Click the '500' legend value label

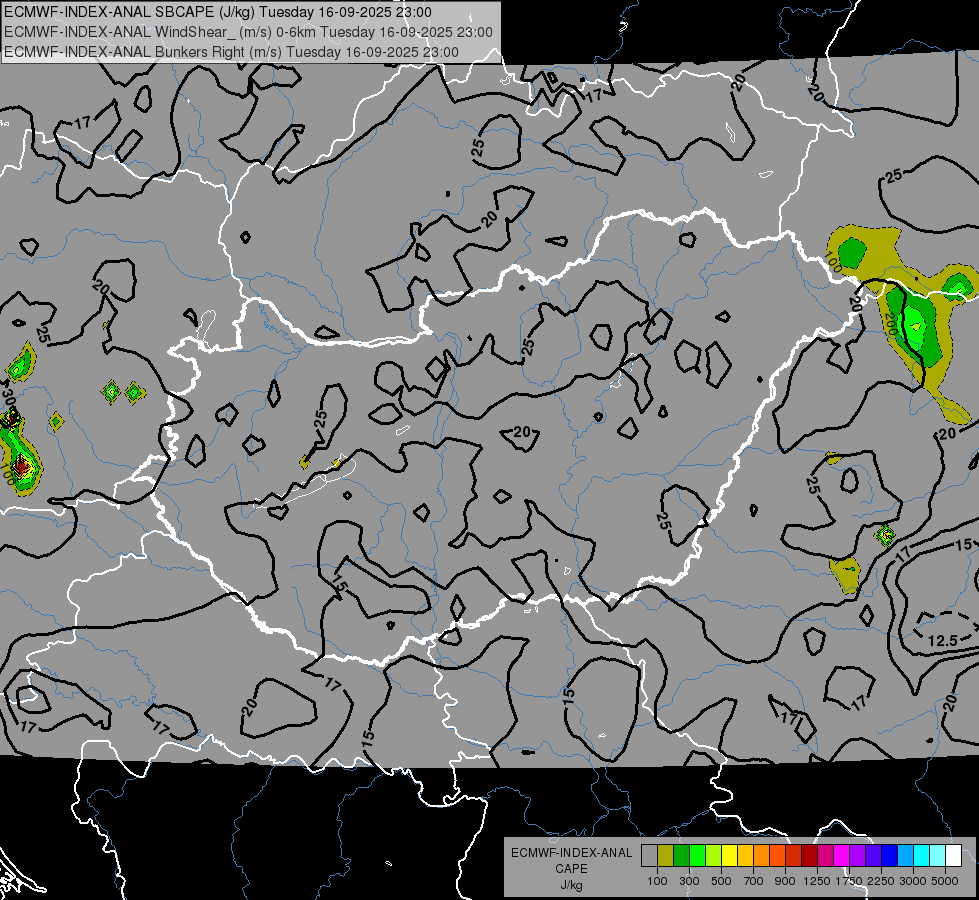[721, 881]
